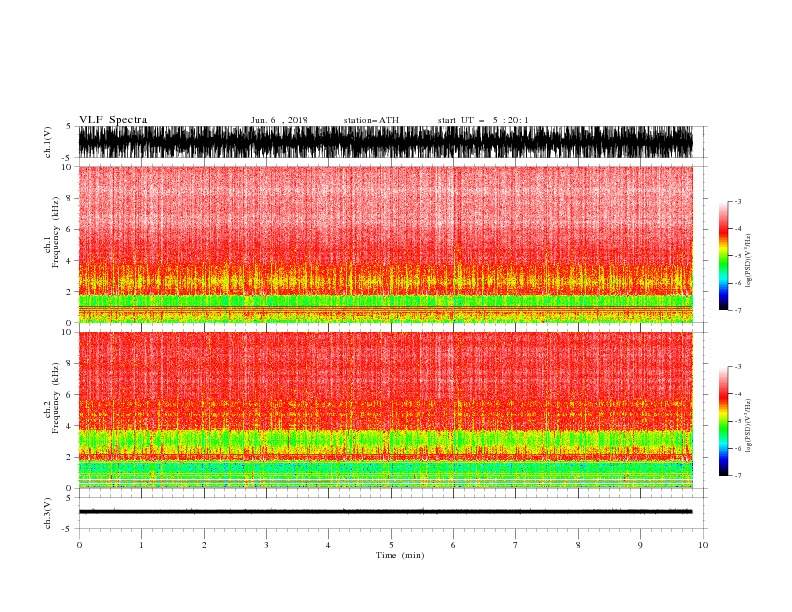This screenshot has height=612, width=792.
Task: Click the "-5" tick on ch.3(V) axis
Action: coord(68,529)
